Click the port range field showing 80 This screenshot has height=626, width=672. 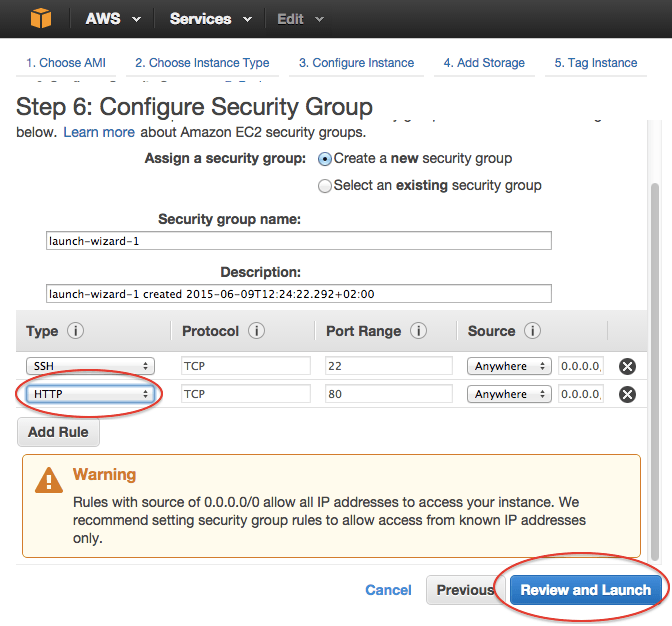tap(389, 394)
